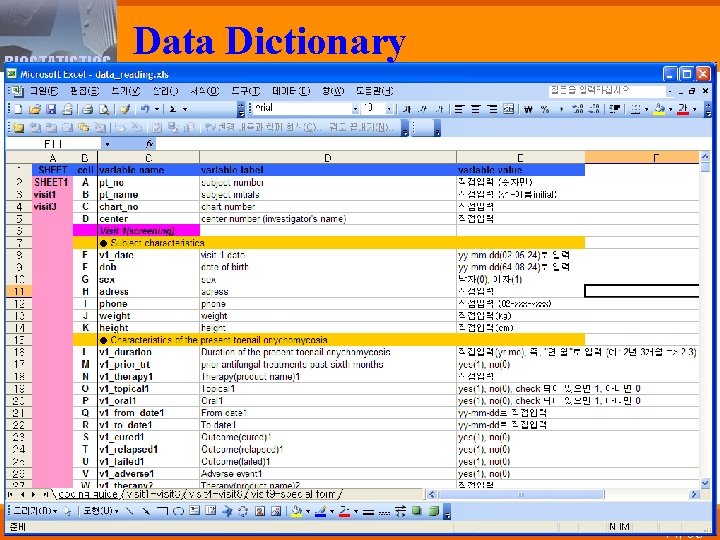Click the Line tool in Drawing toolbar
This screenshot has height=540, width=720.
129,511
